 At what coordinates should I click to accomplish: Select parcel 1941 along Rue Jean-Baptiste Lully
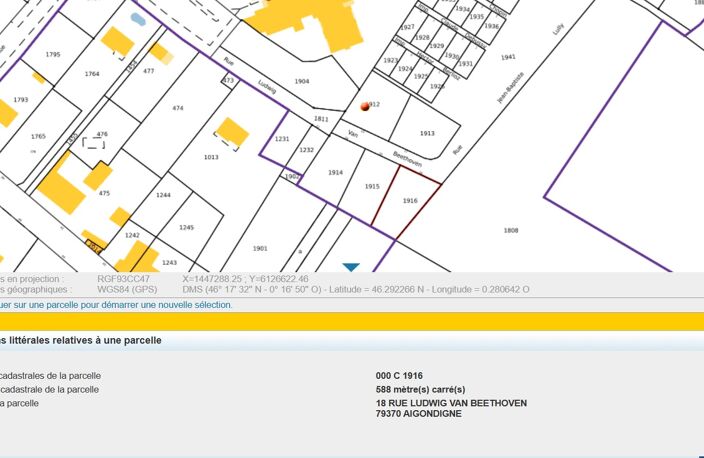[508, 57]
